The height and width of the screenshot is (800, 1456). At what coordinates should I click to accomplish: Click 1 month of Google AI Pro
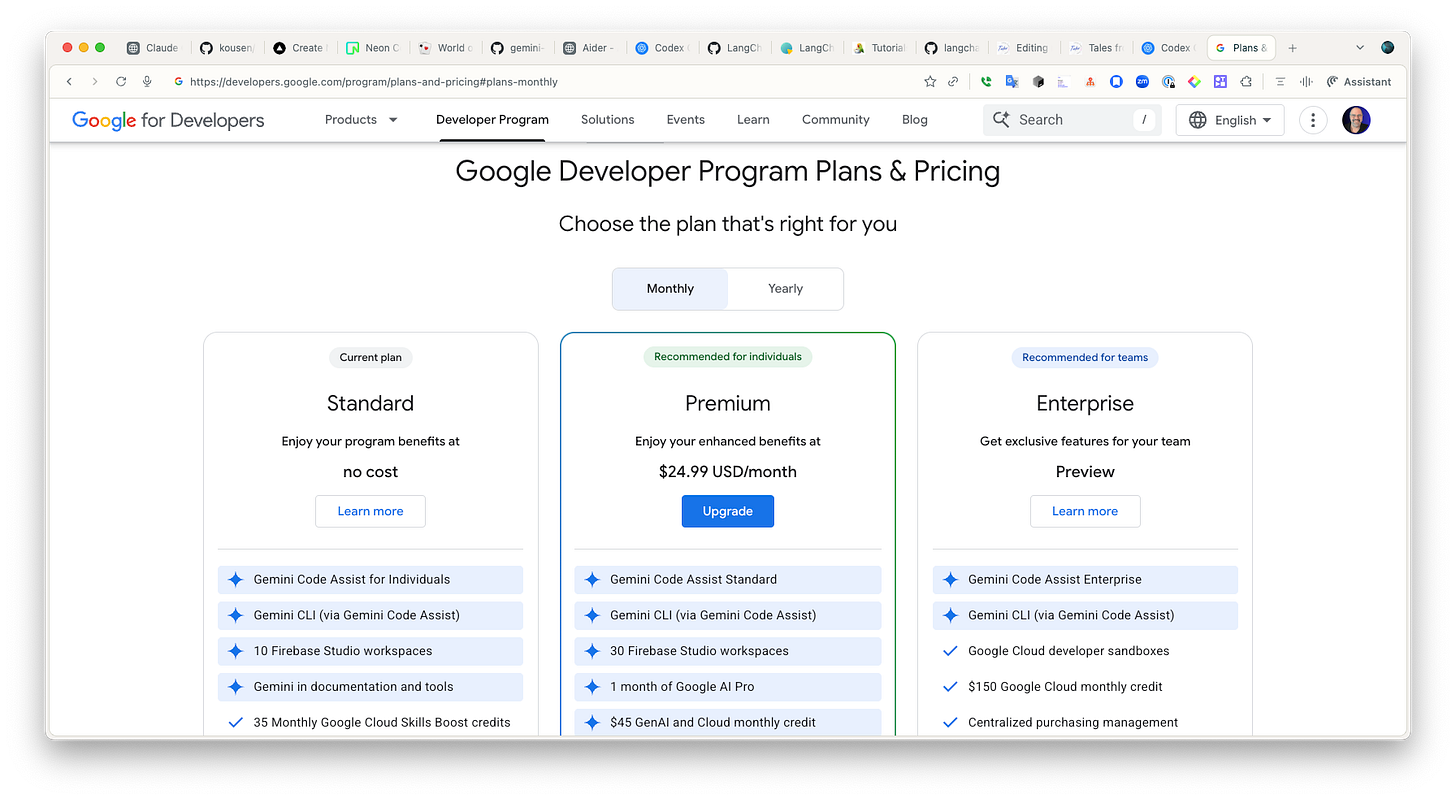pos(728,687)
